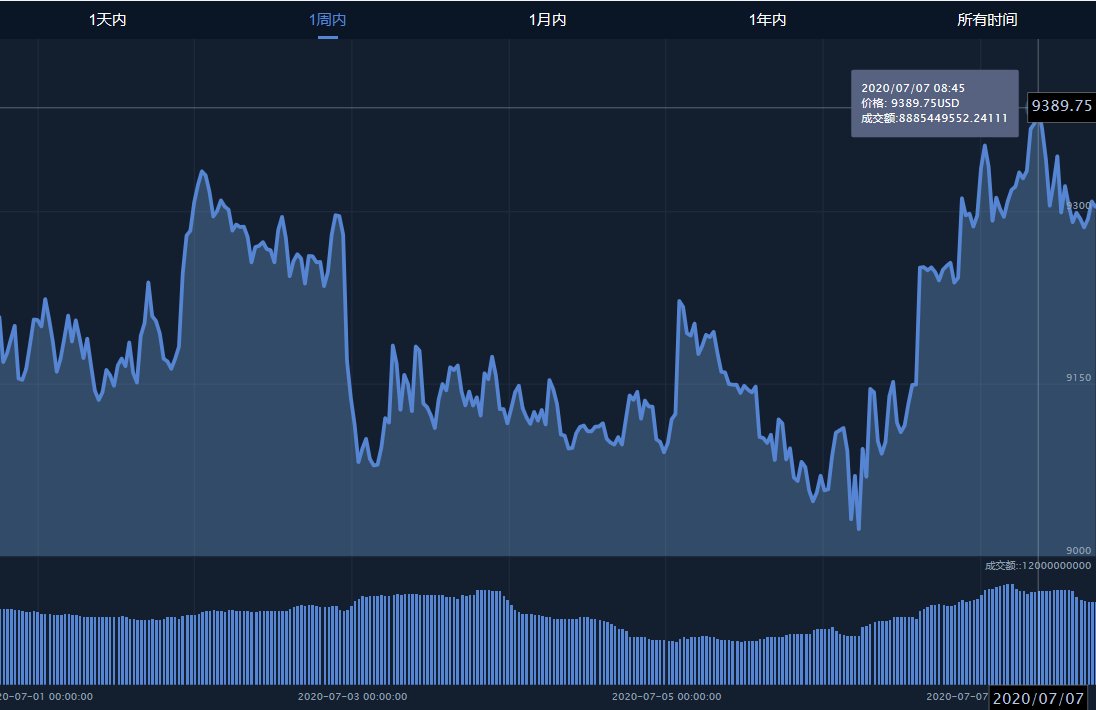This screenshot has height=710, width=1096.
Task: Click the 价格: 9389.75USD tooltip line
Action: [910, 103]
